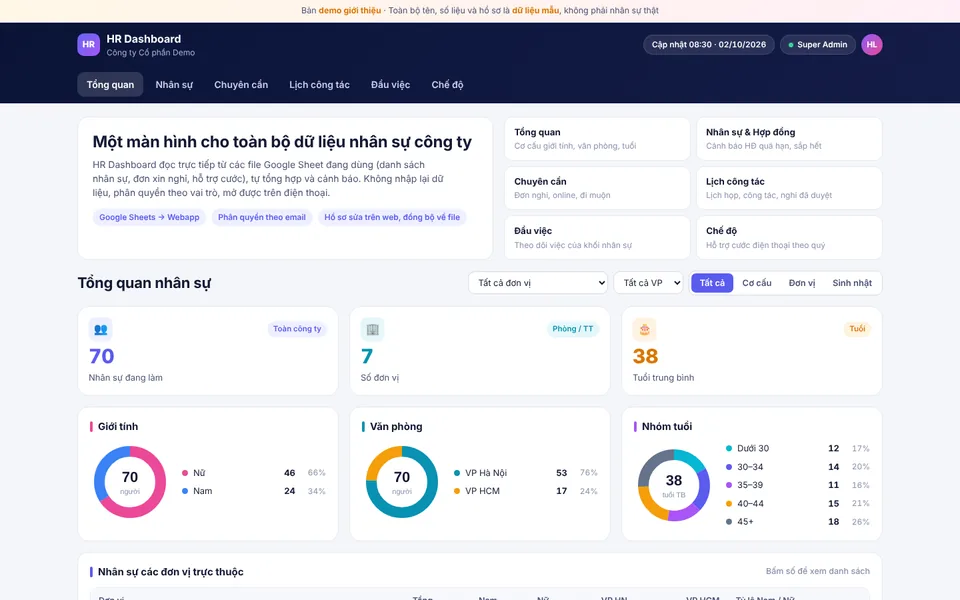
Task: Click the people icon on employee card
Action: [100, 329]
